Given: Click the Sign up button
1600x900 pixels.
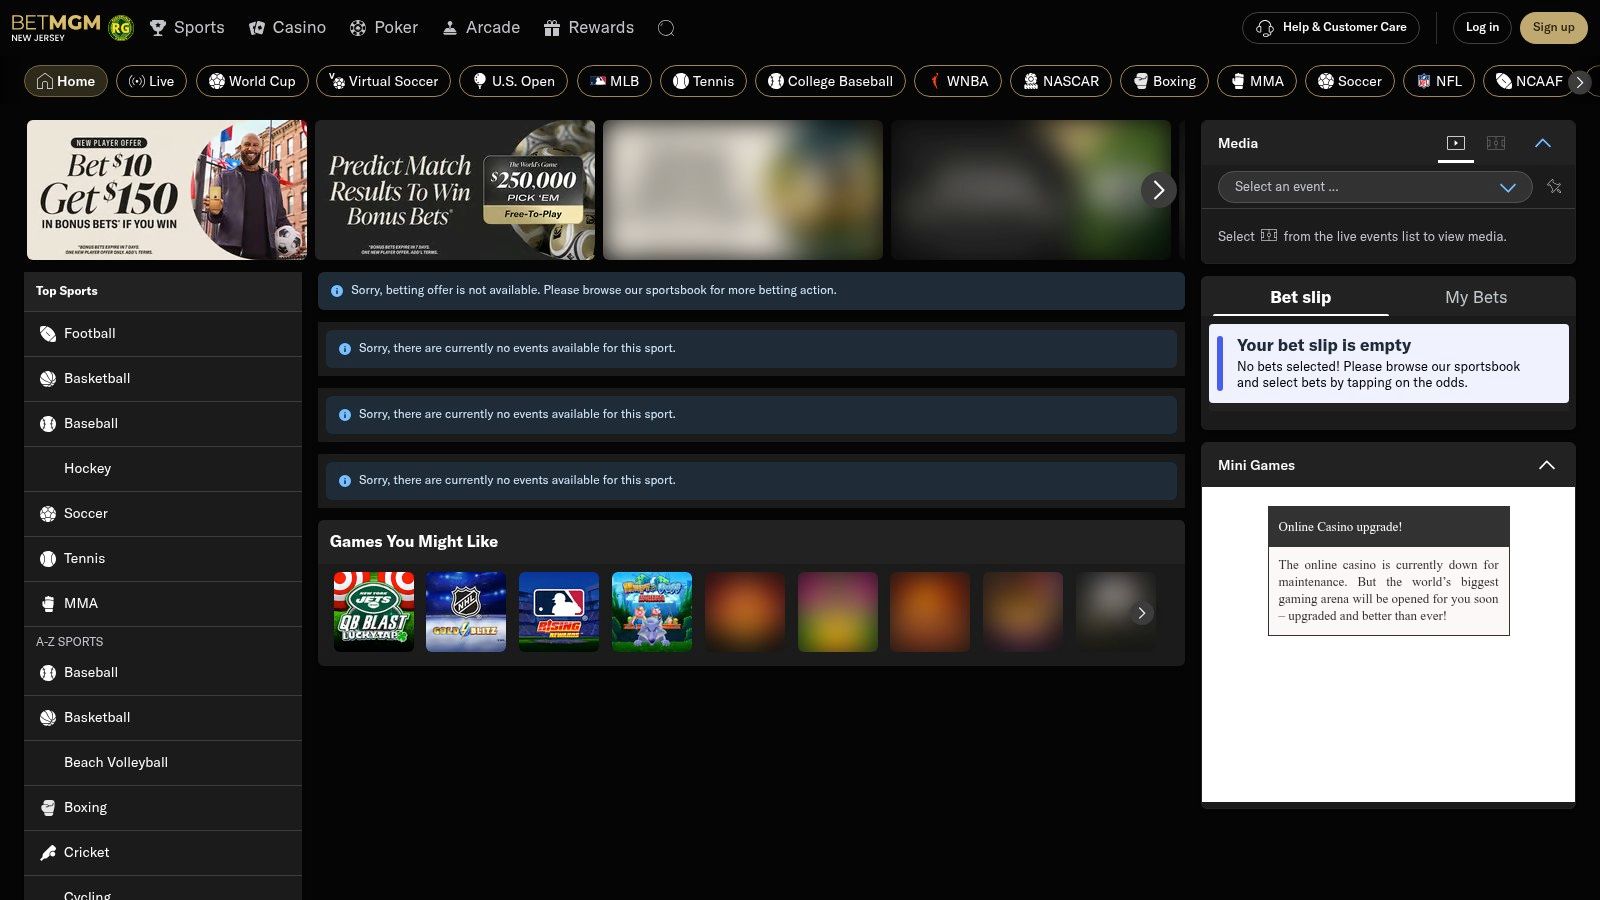Looking at the screenshot, I should [1554, 28].
